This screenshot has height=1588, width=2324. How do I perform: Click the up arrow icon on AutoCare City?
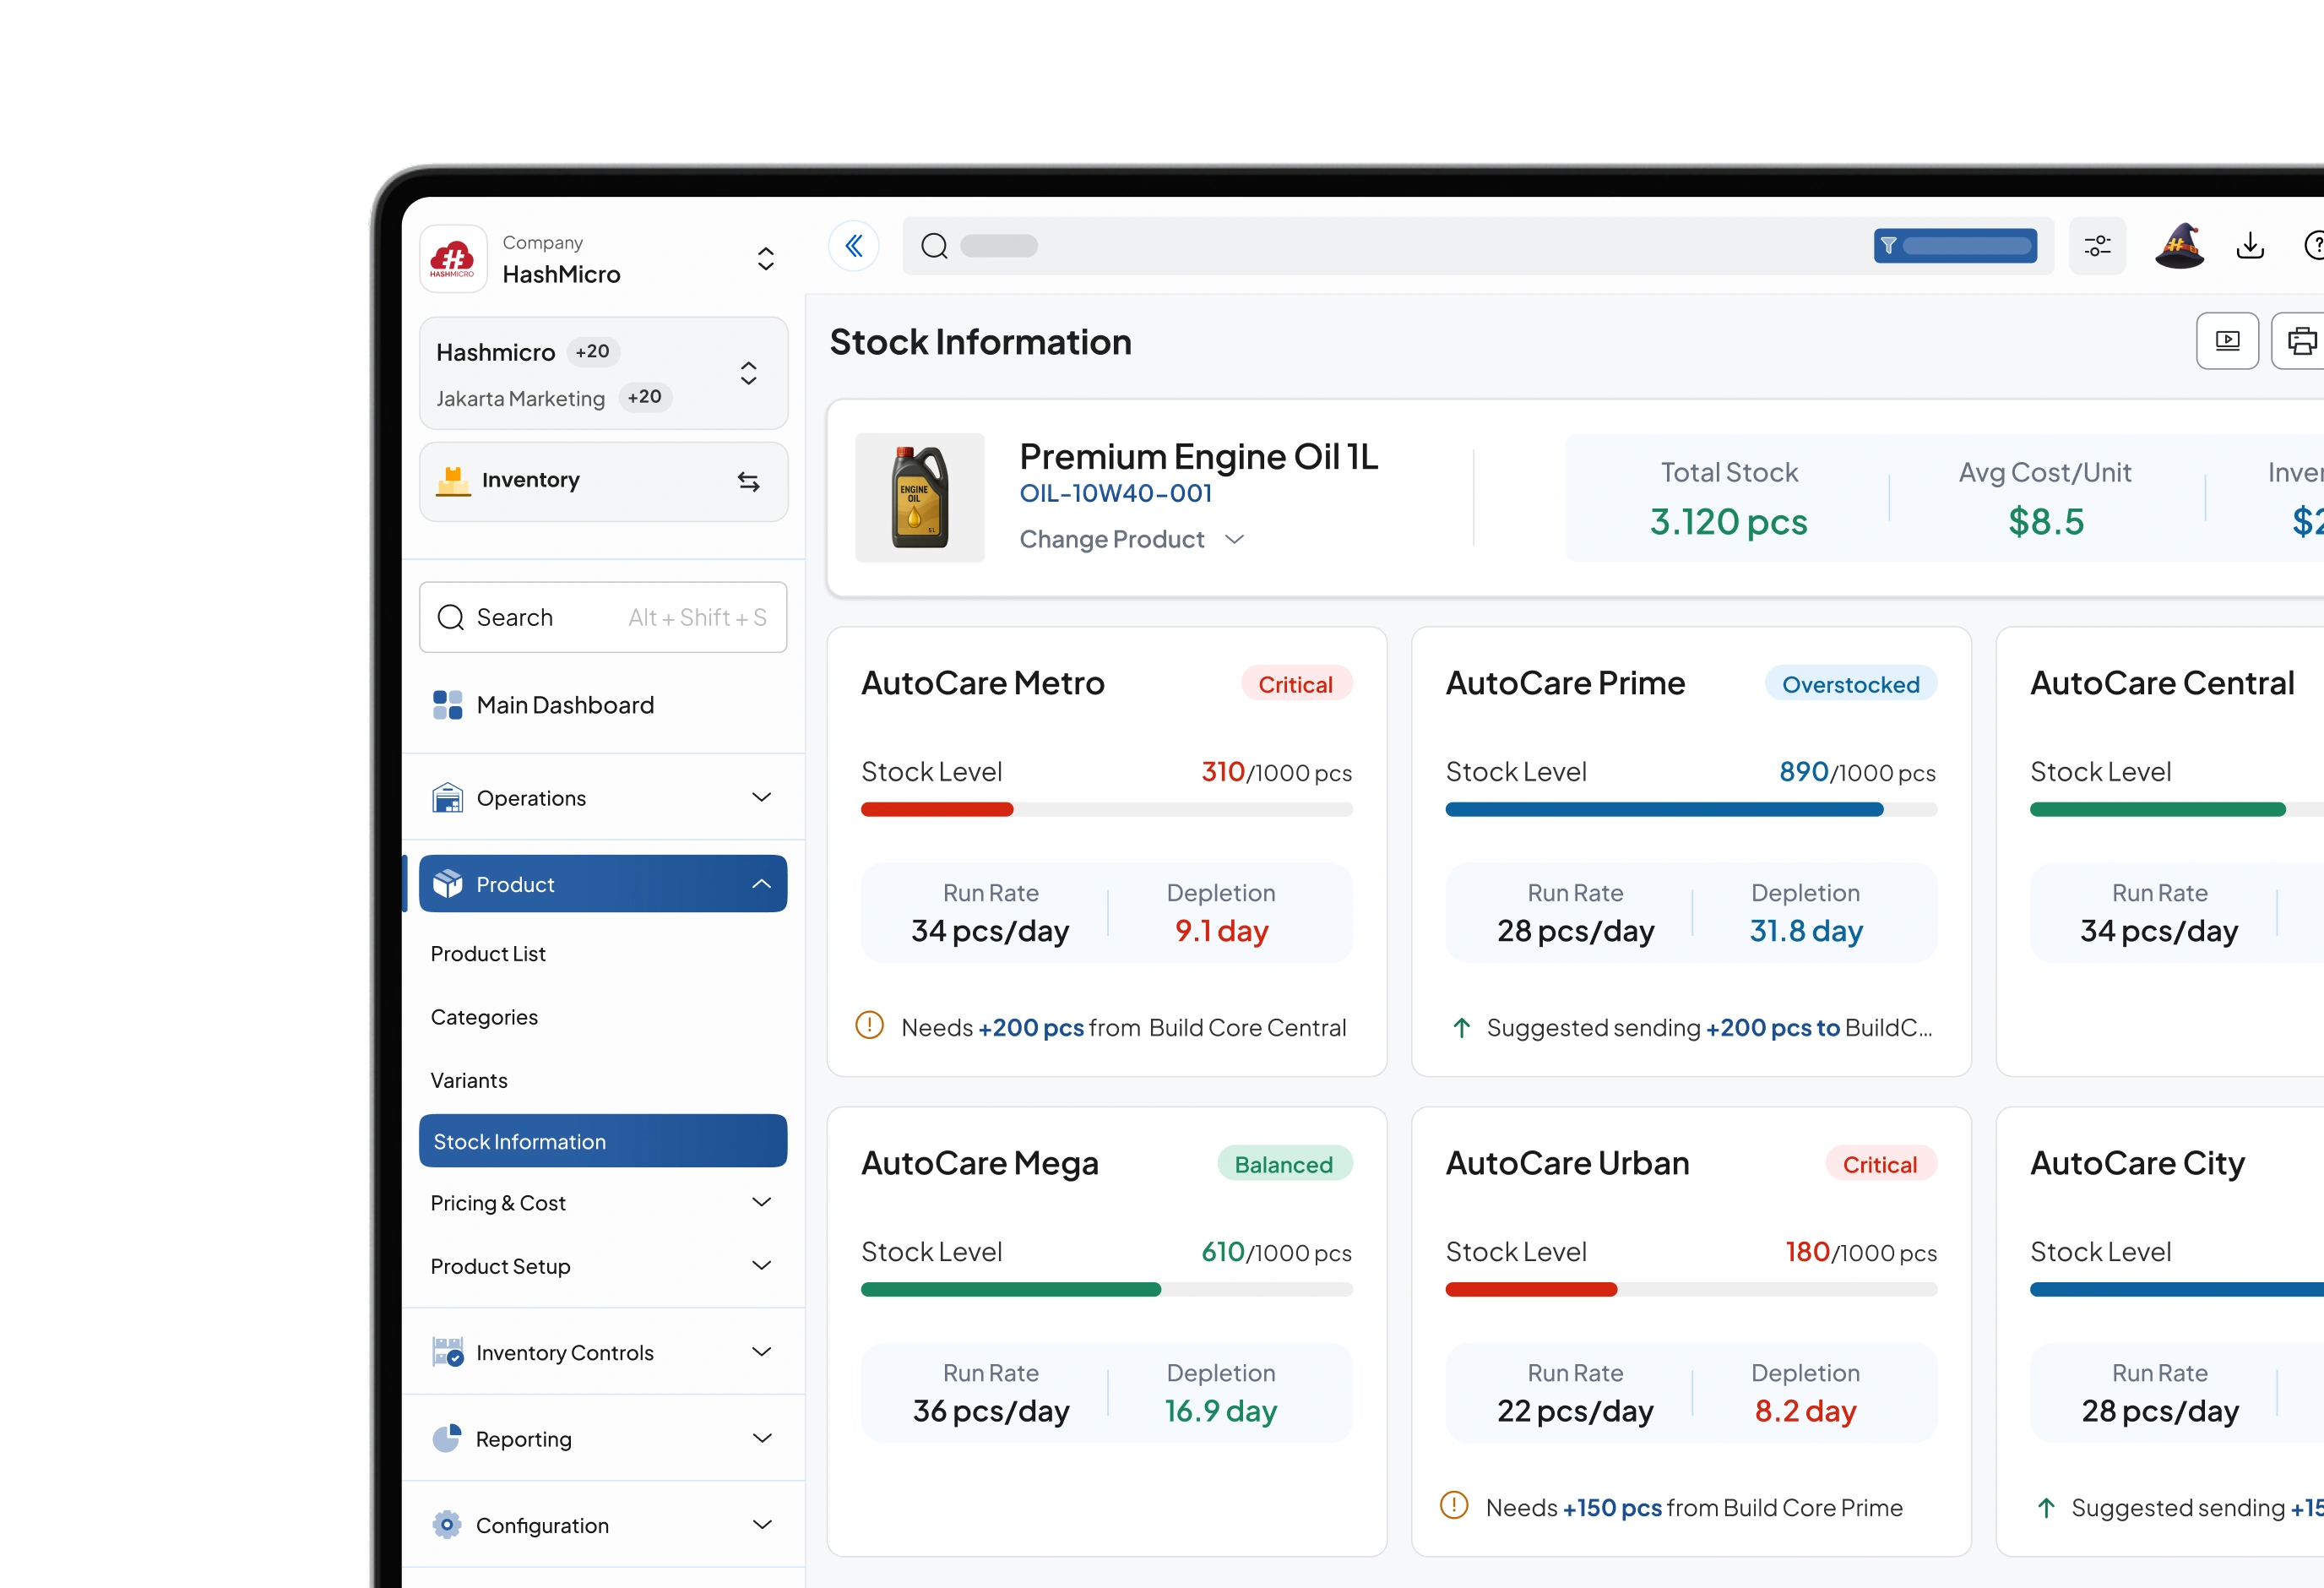point(2046,1508)
